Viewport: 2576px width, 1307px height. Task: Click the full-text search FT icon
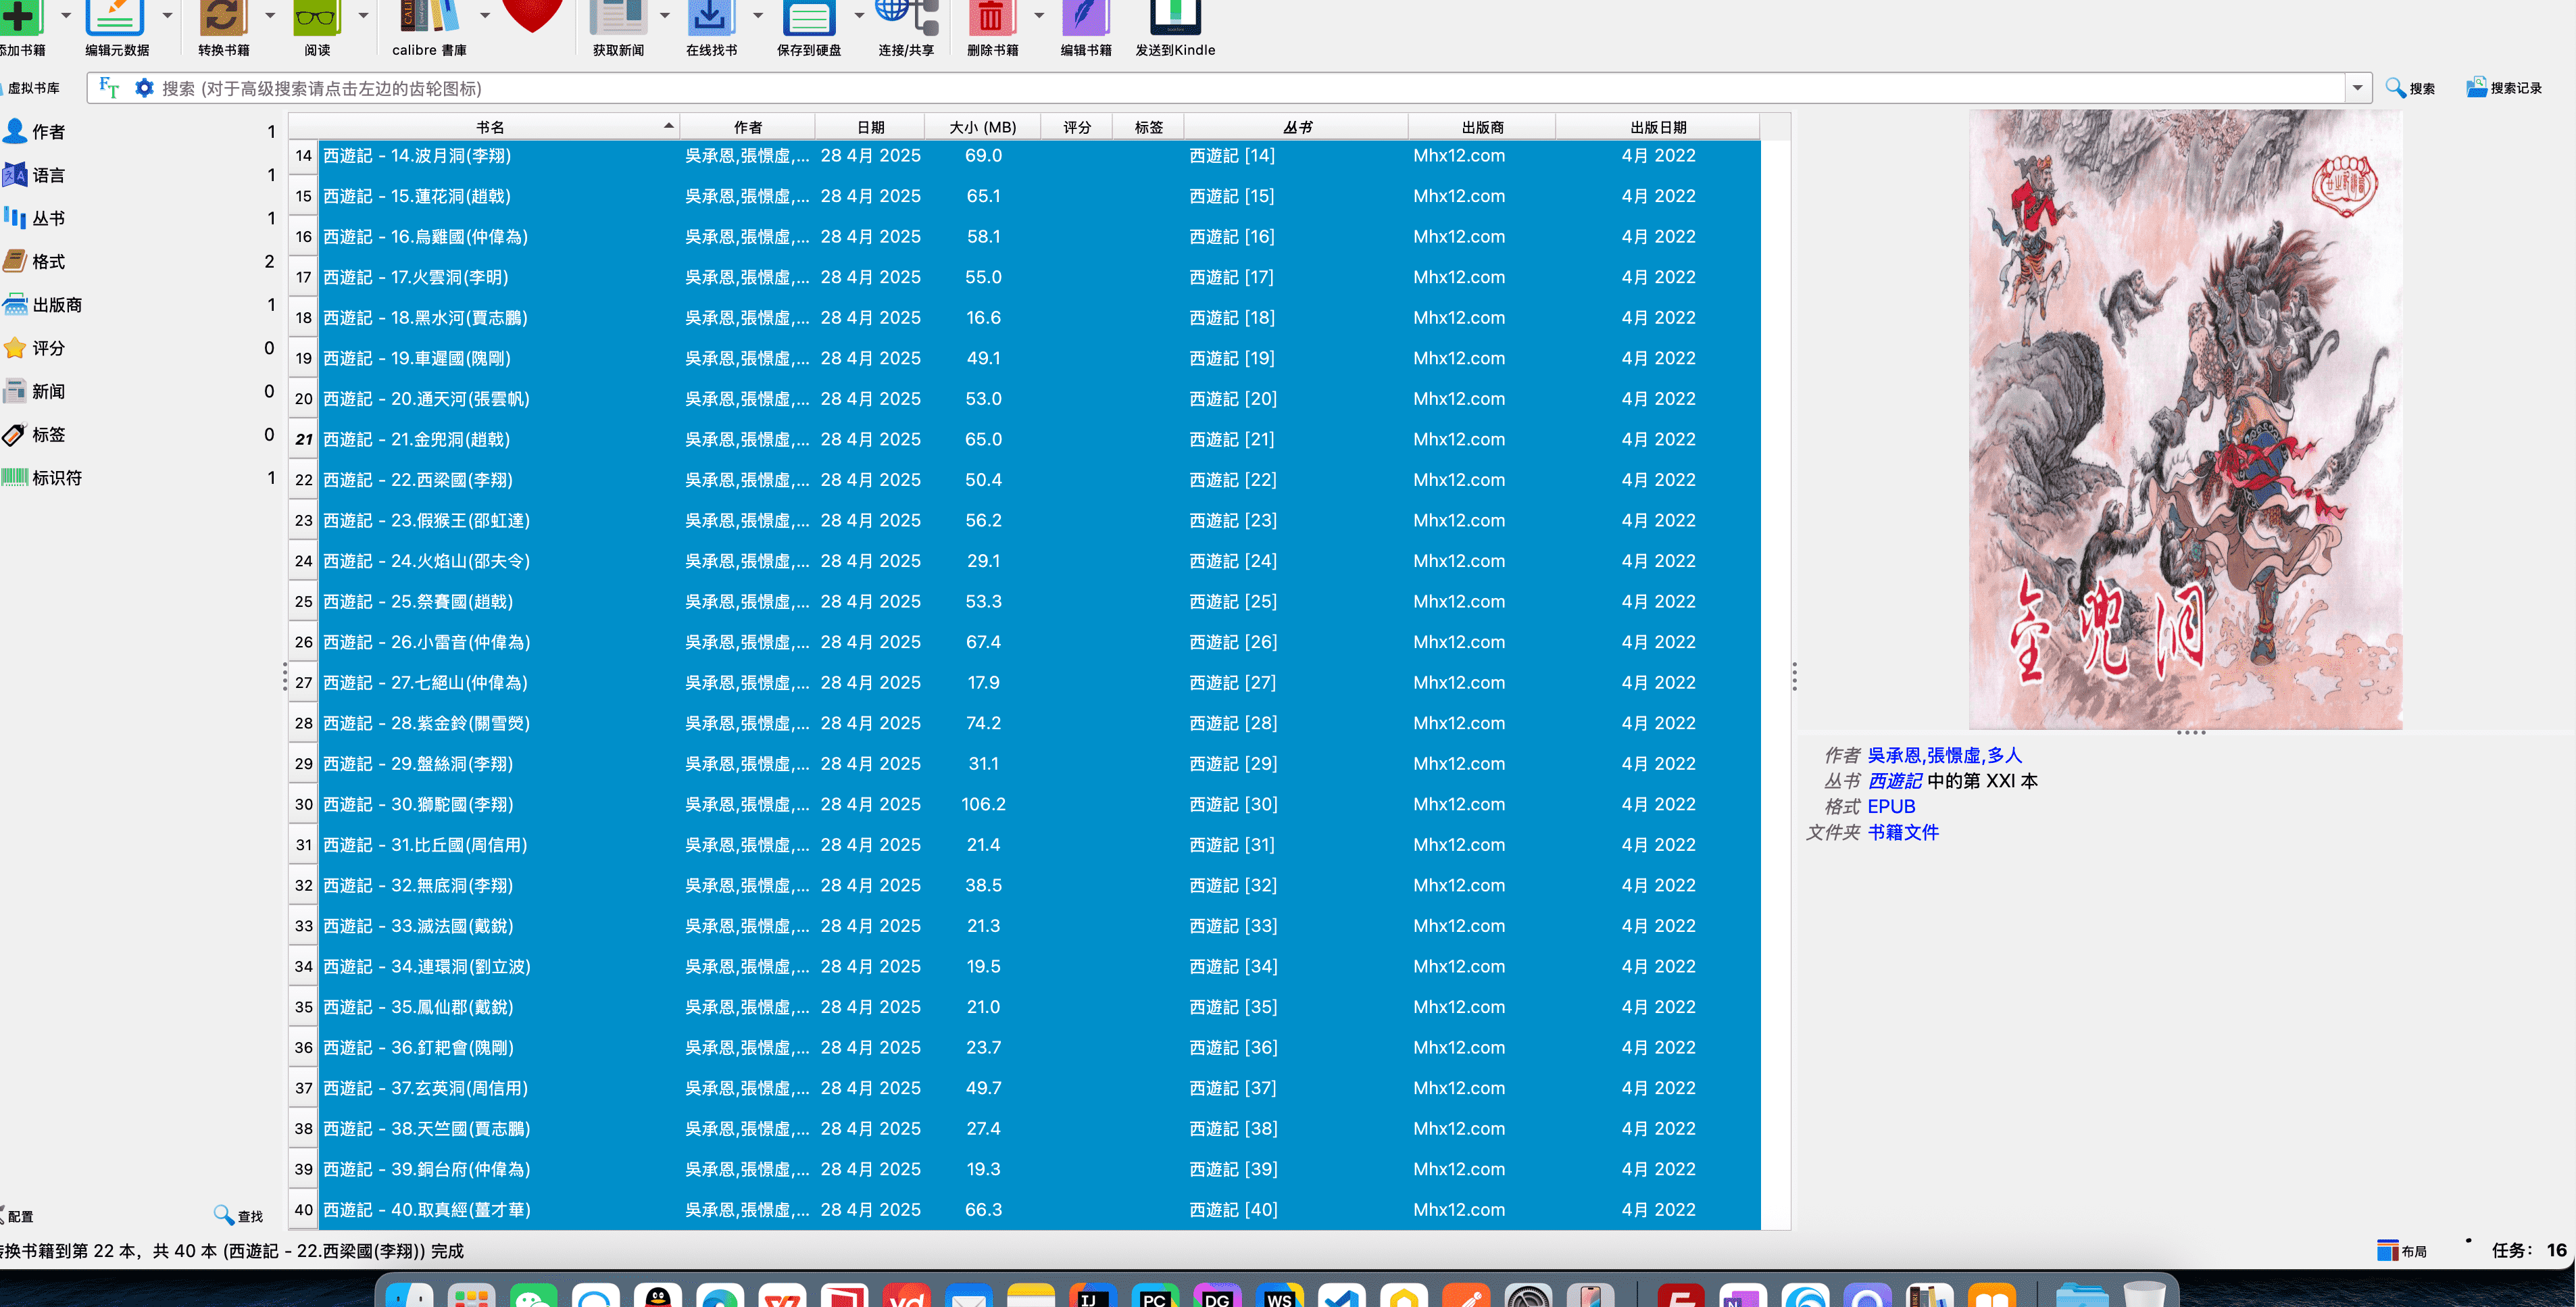coord(109,88)
